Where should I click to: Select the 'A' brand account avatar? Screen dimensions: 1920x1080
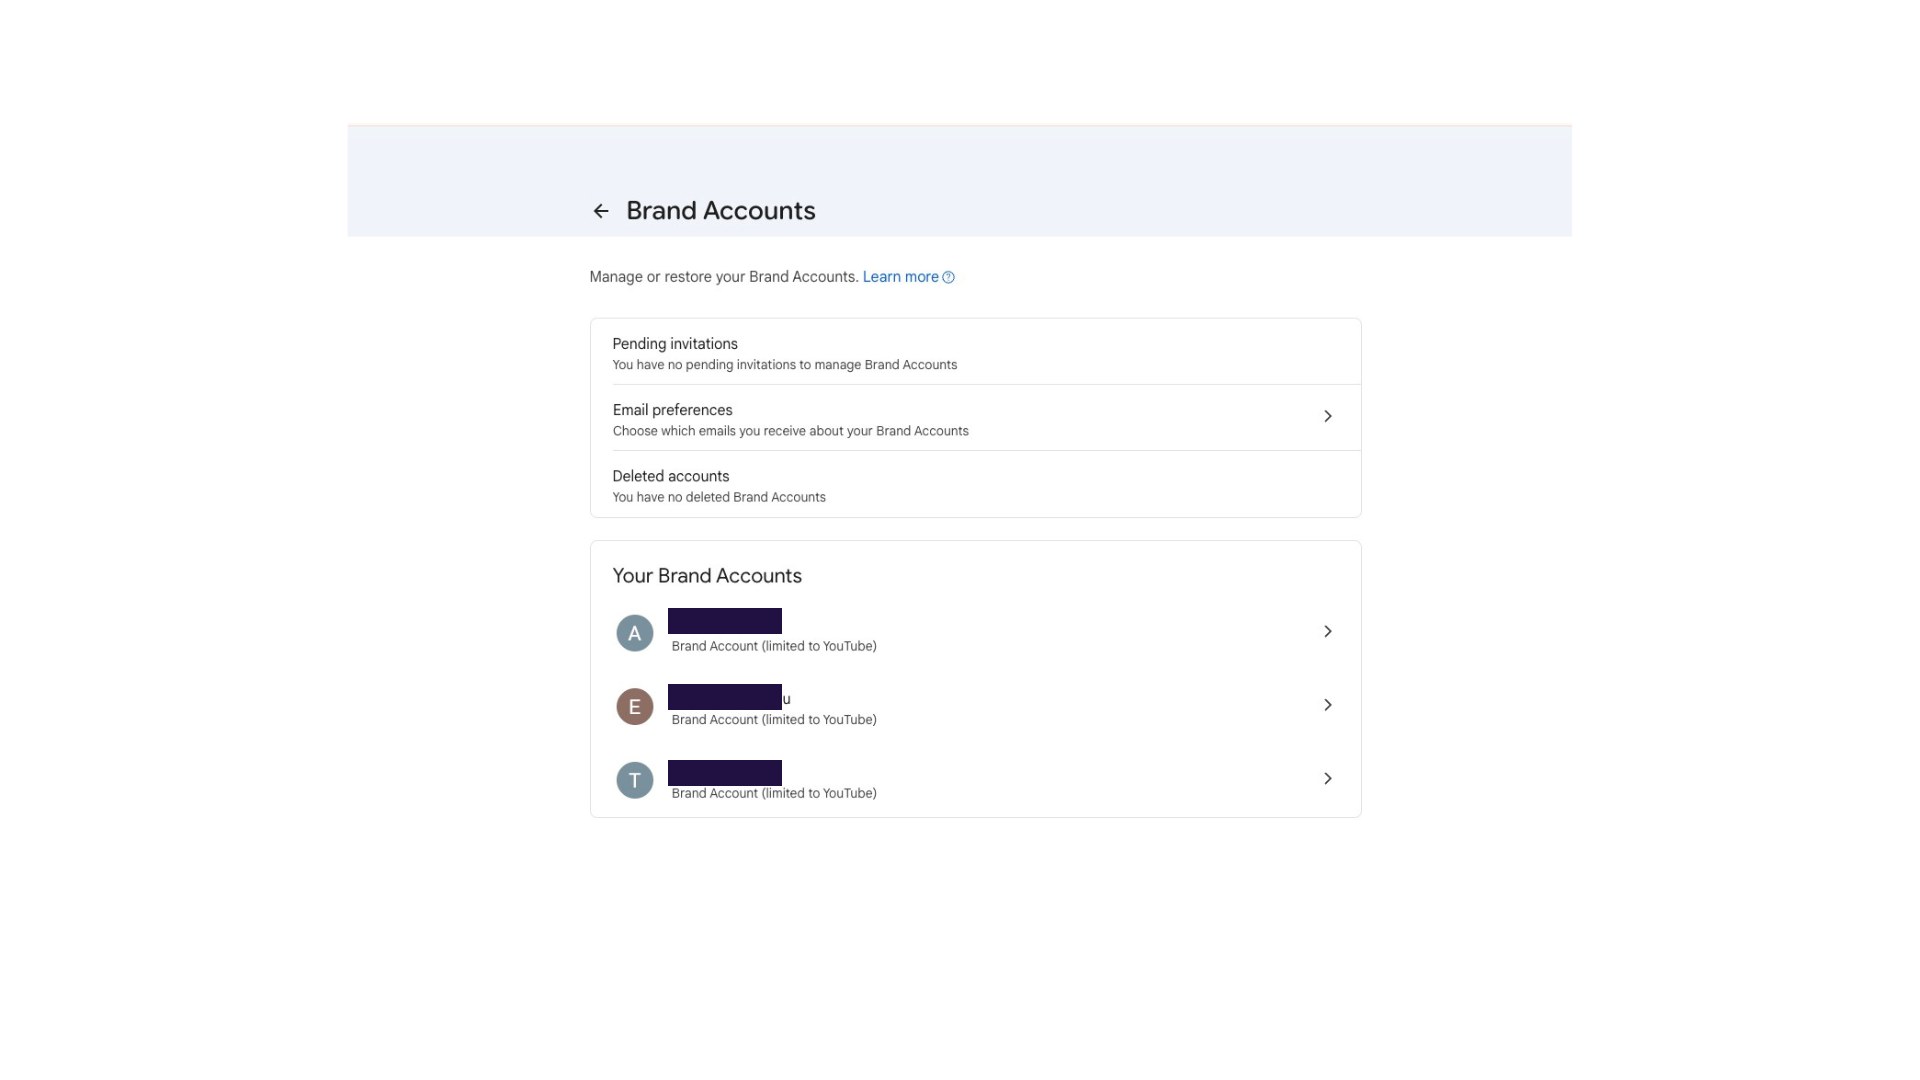point(634,632)
